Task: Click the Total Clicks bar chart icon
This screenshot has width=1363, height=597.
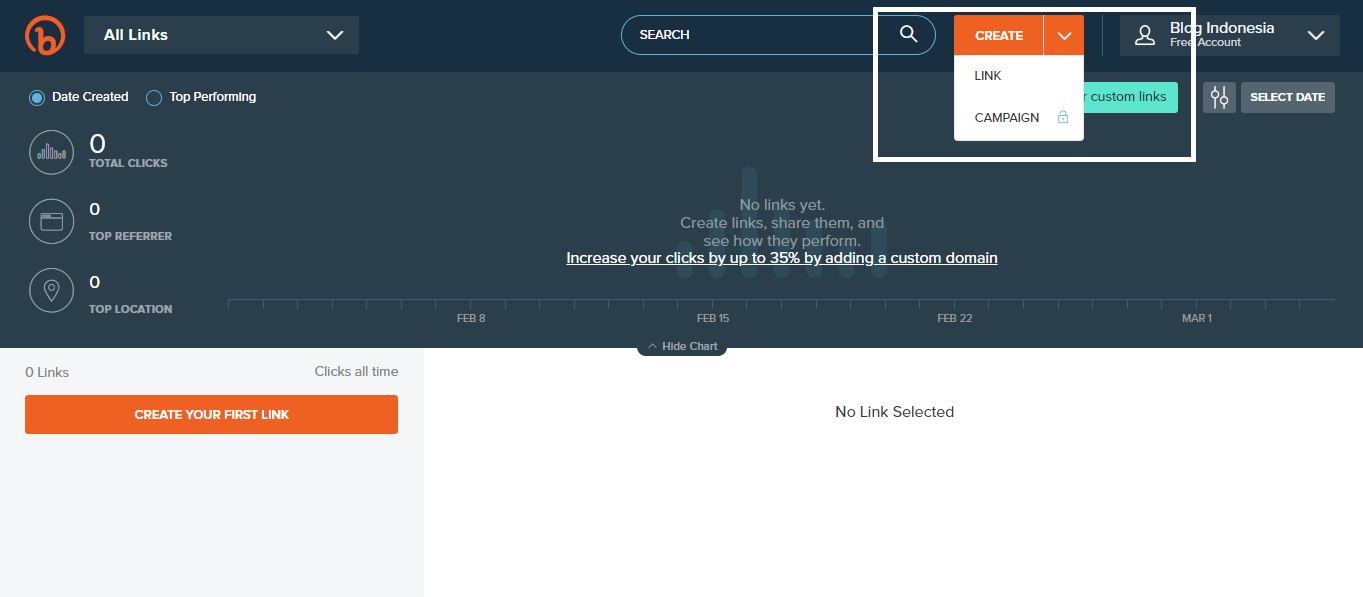Action: click(x=51, y=152)
